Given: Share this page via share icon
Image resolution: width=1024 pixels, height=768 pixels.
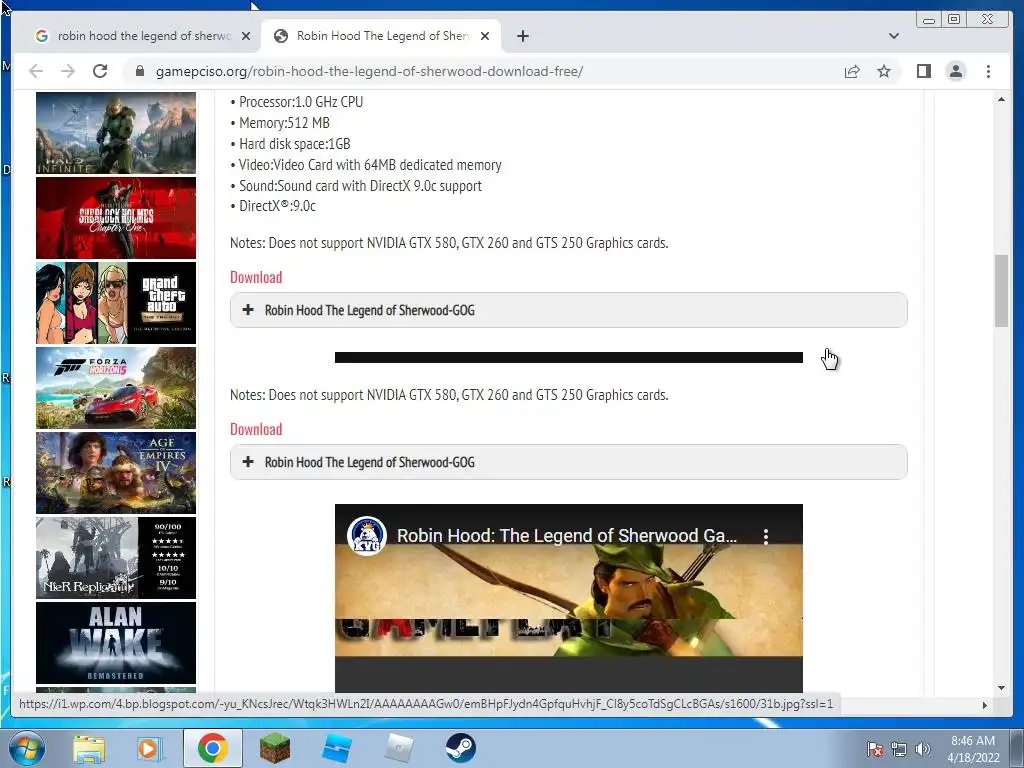Looking at the screenshot, I should click(x=852, y=71).
